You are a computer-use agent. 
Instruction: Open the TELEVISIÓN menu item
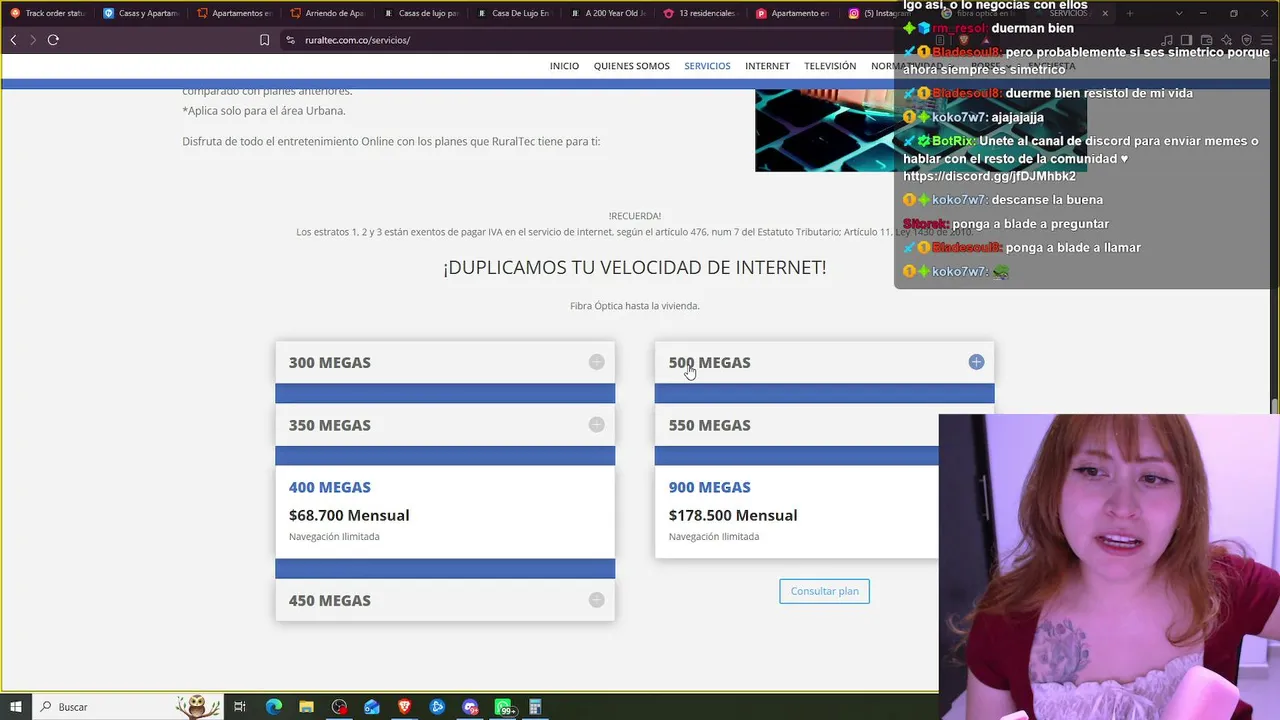point(830,66)
